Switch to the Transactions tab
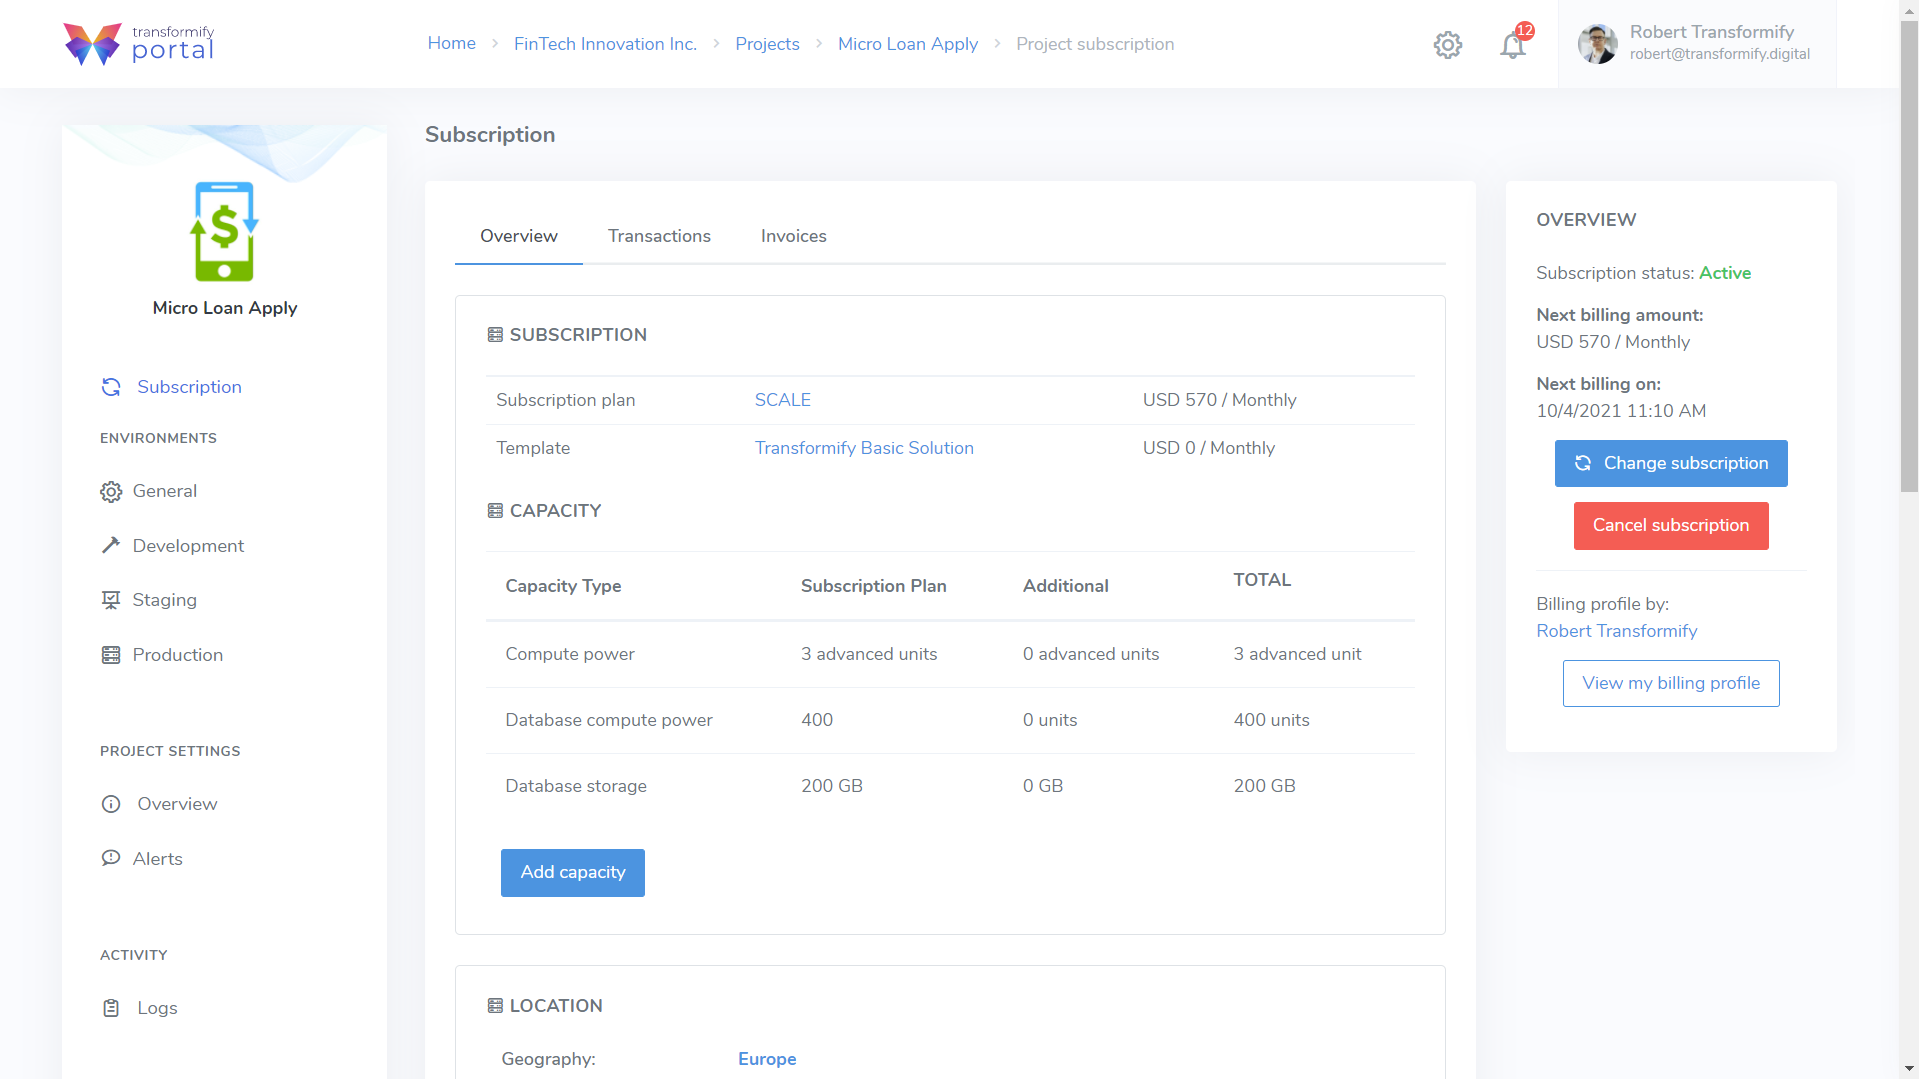This screenshot has width=1919, height=1079. [x=659, y=236]
